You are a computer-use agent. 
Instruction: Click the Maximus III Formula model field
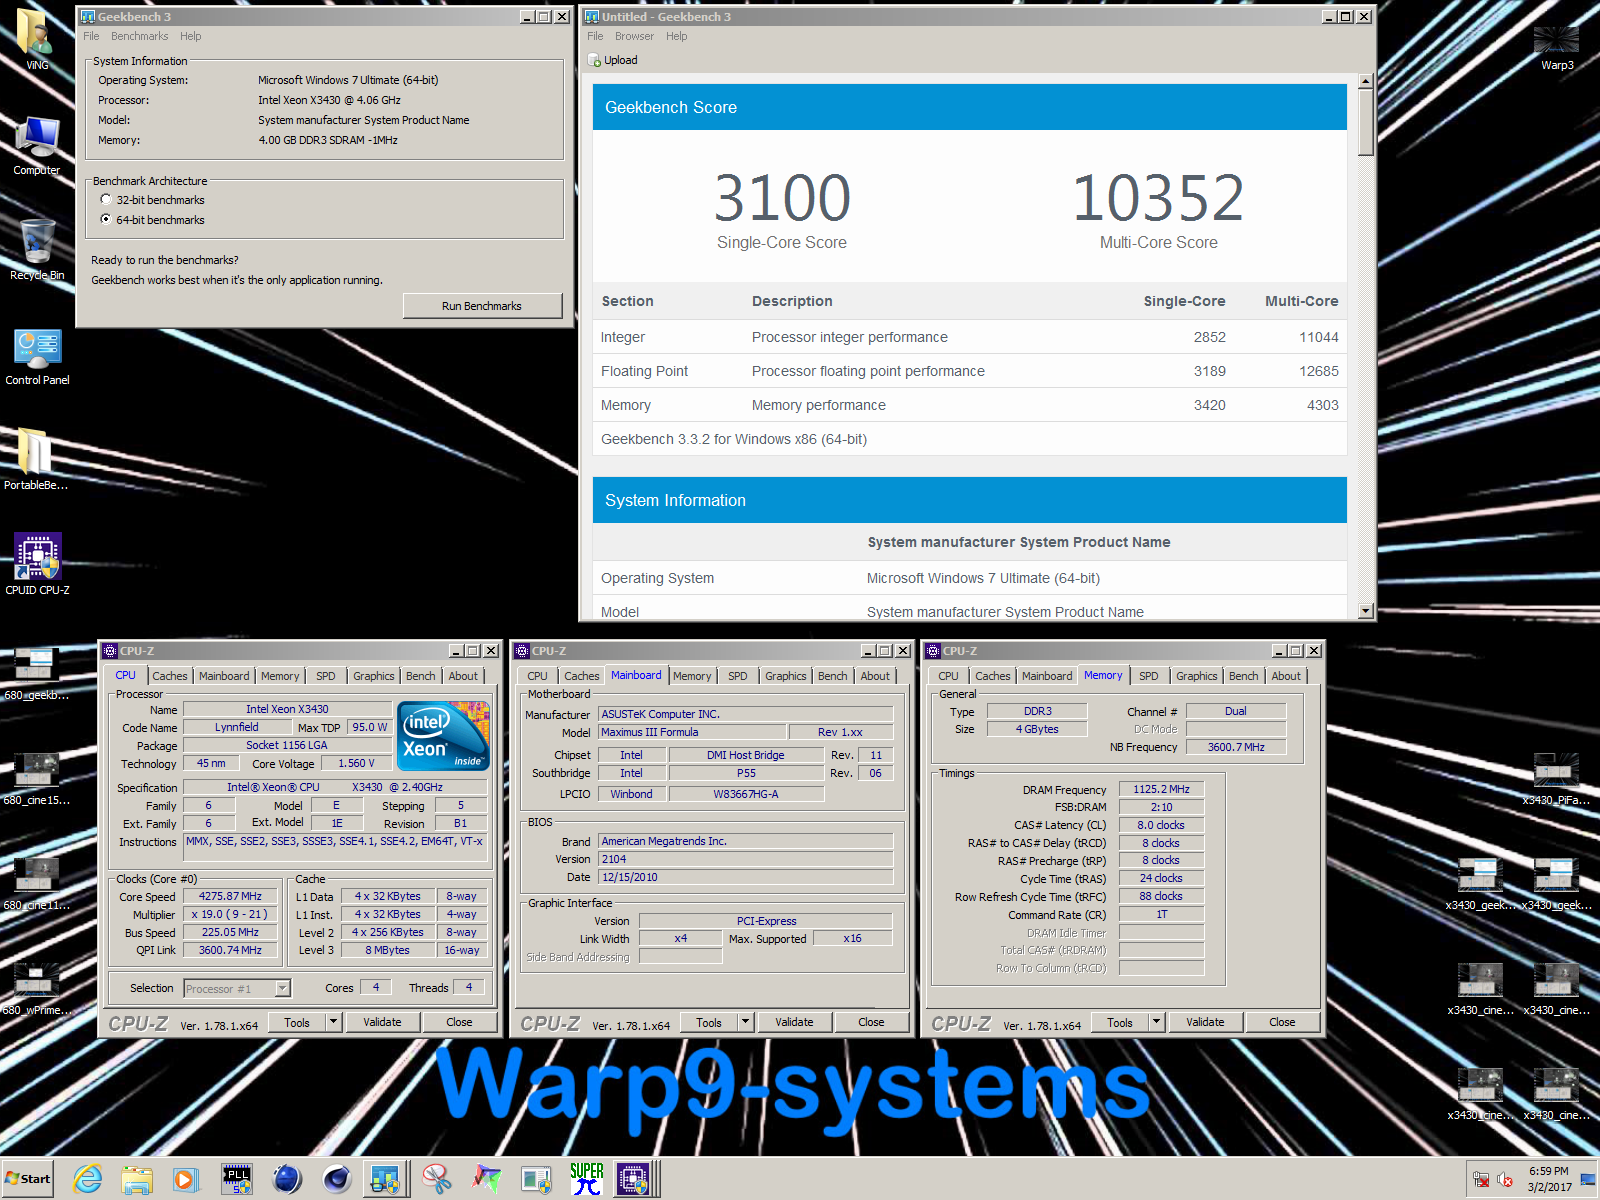coord(692,732)
